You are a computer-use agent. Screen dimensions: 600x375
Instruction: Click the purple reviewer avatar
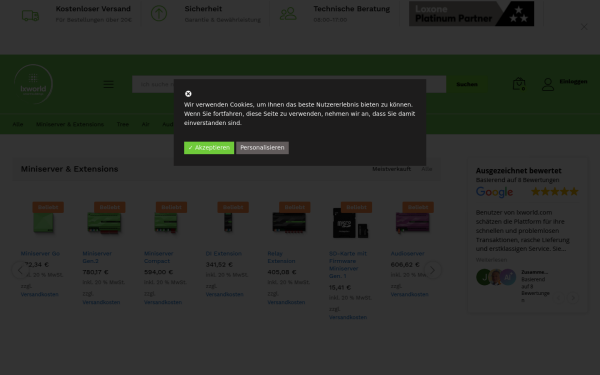click(508, 277)
